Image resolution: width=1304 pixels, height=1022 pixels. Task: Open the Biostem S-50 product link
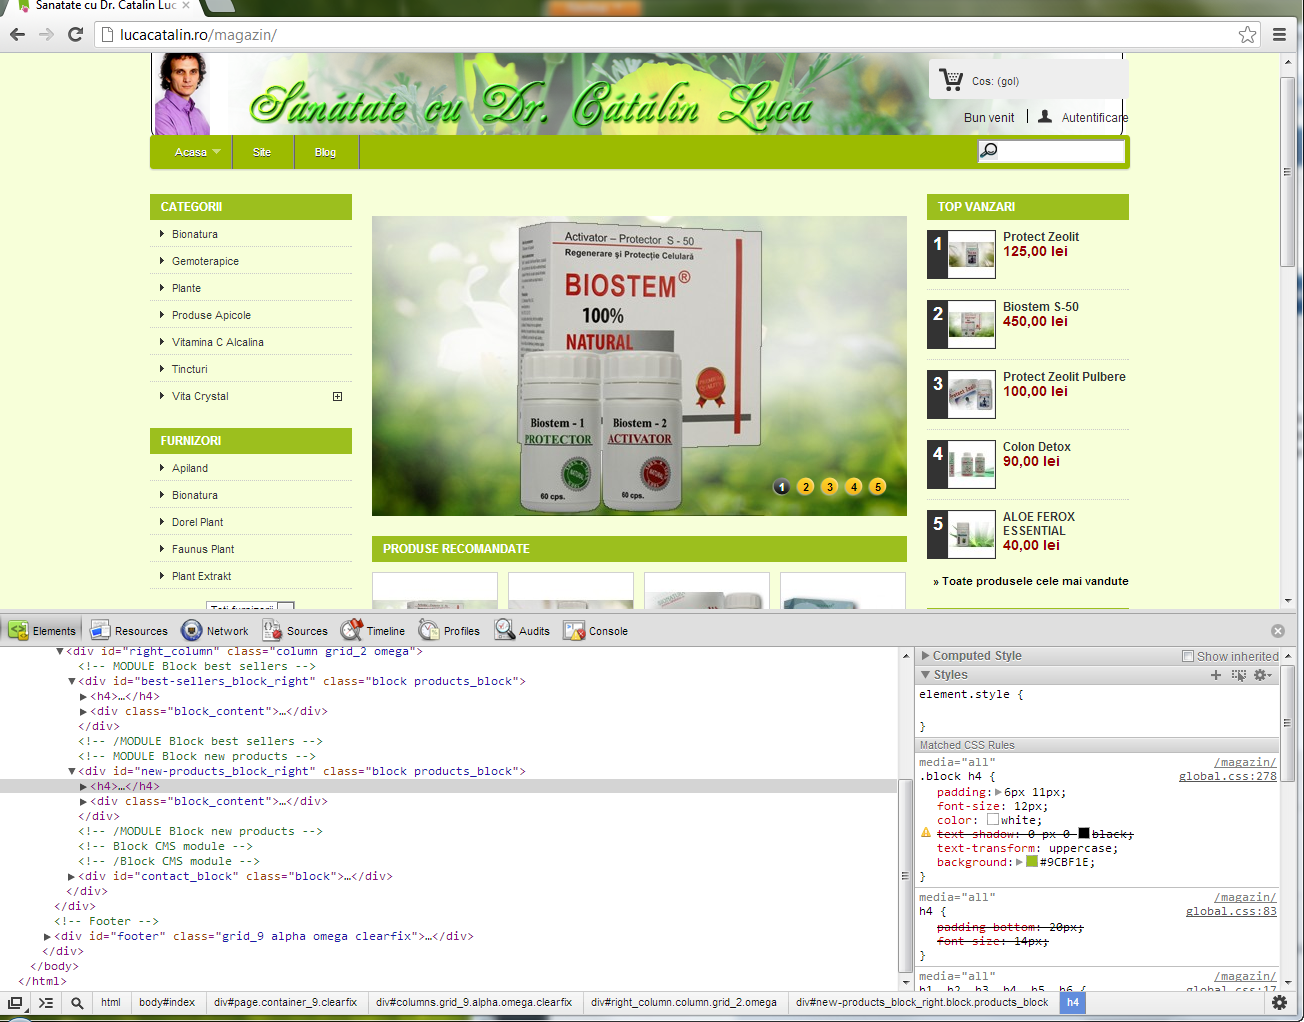pyautogui.click(x=1041, y=307)
